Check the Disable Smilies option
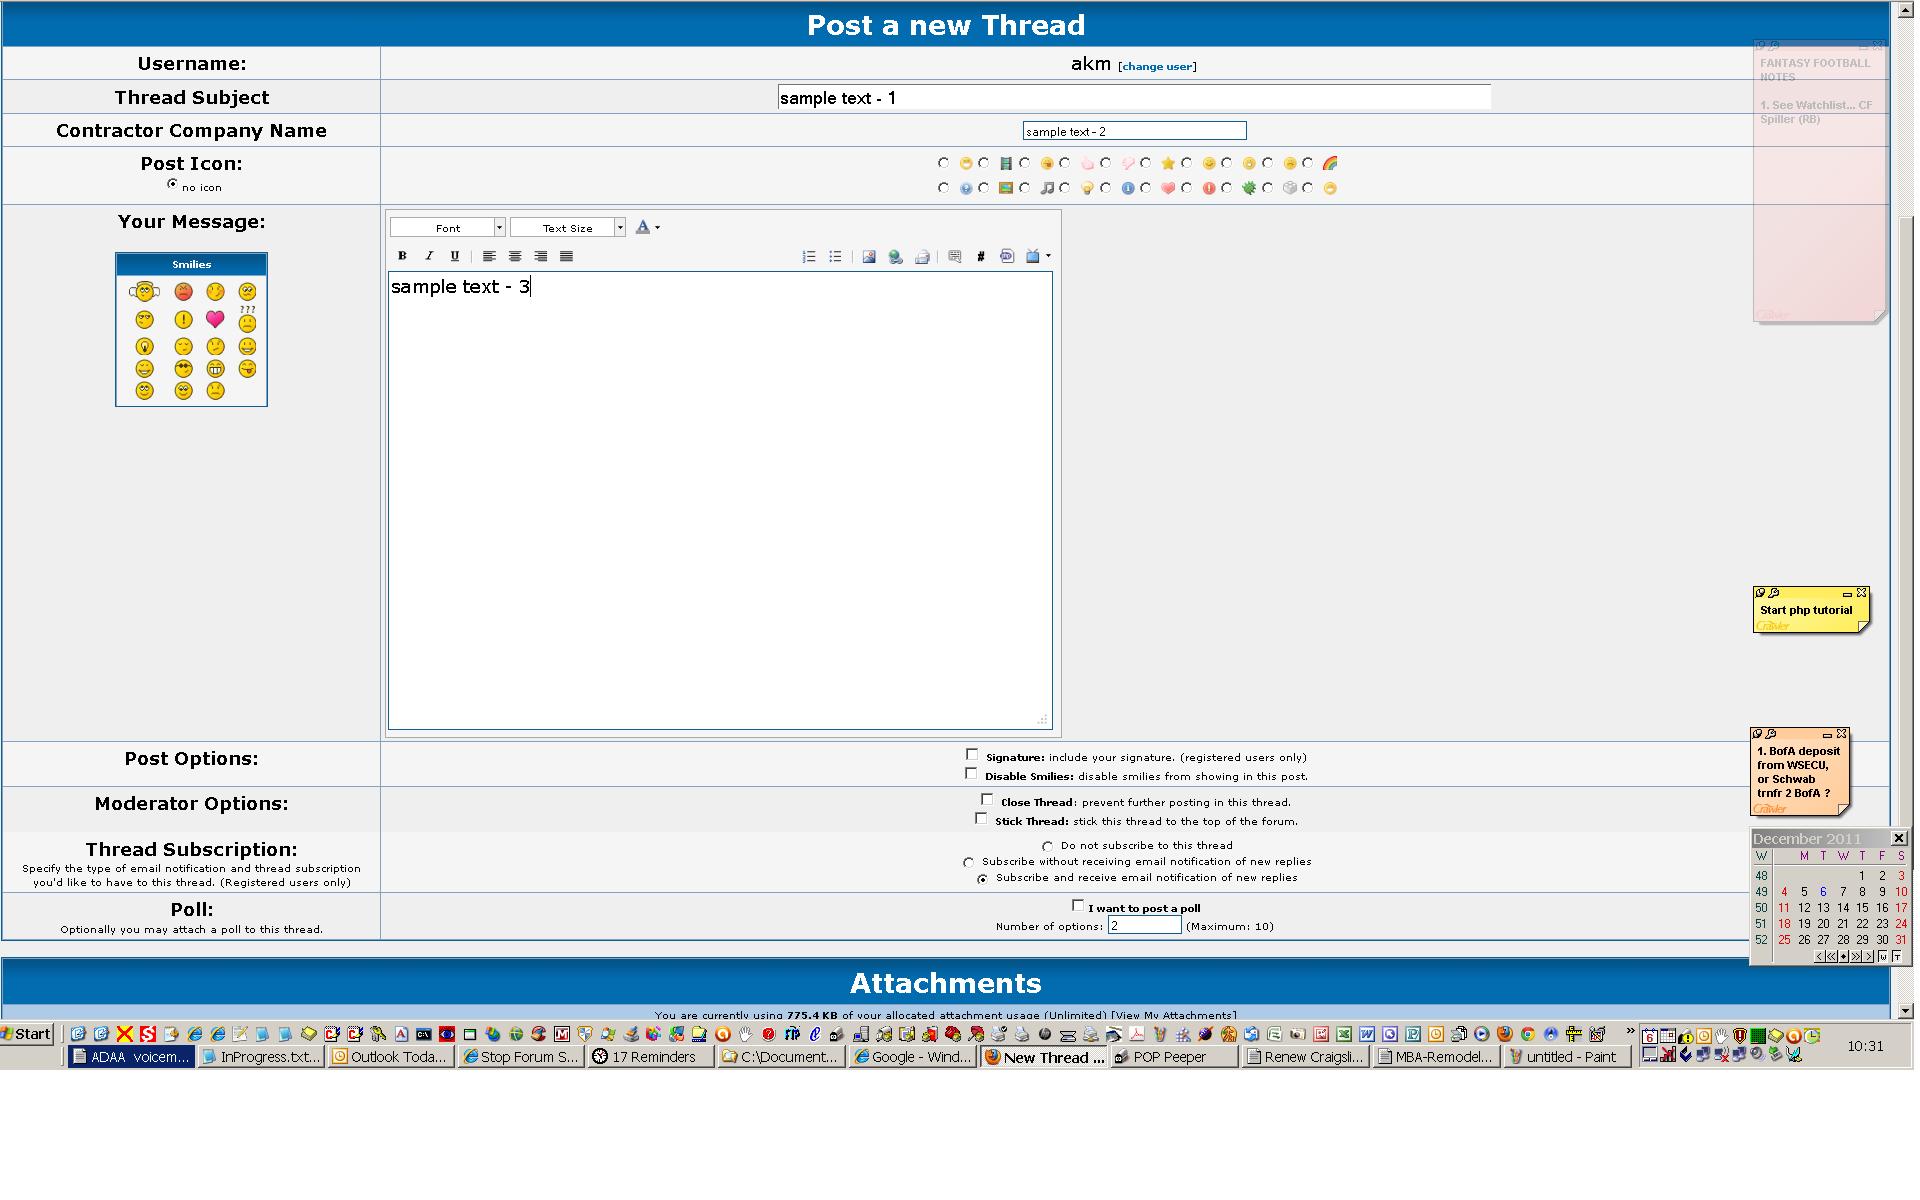Screen dimensions: 1920x1200 point(971,773)
